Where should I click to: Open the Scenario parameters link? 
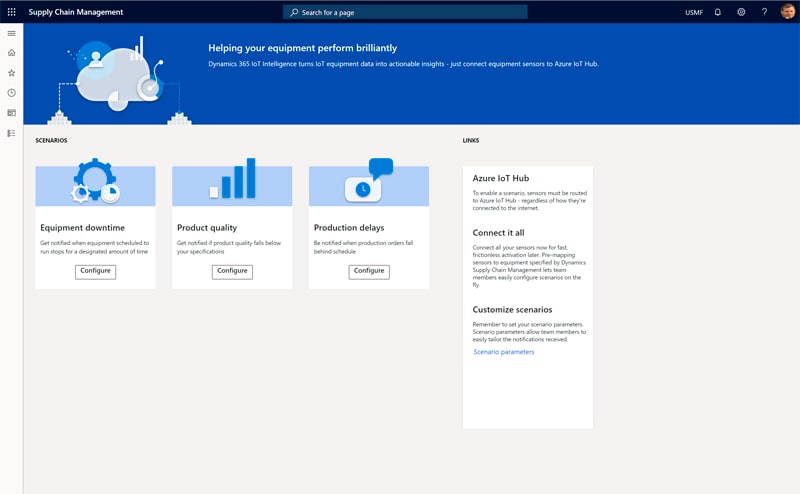click(x=504, y=352)
